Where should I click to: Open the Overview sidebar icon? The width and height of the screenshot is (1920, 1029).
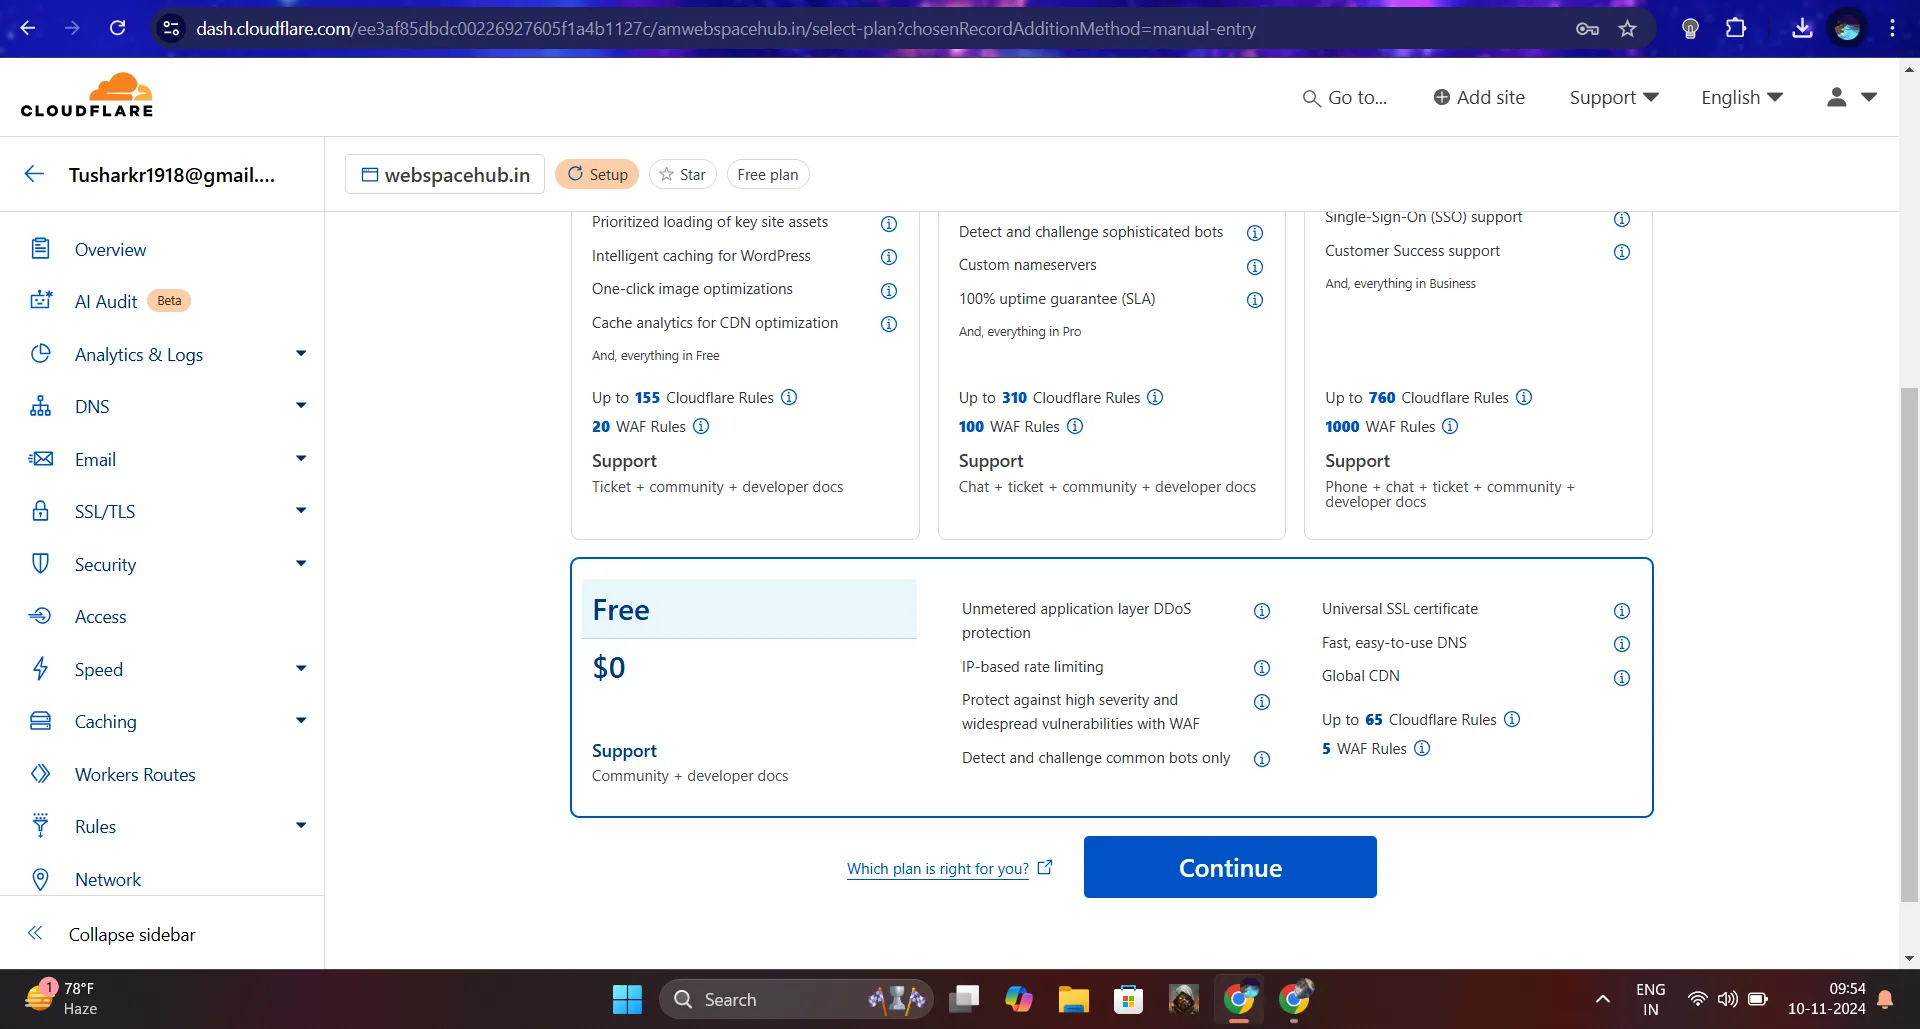40,249
